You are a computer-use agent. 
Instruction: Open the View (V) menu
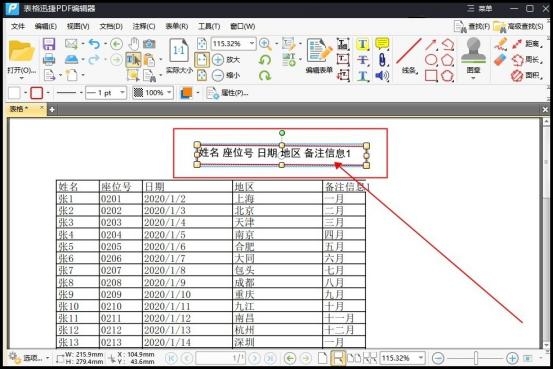[78, 26]
